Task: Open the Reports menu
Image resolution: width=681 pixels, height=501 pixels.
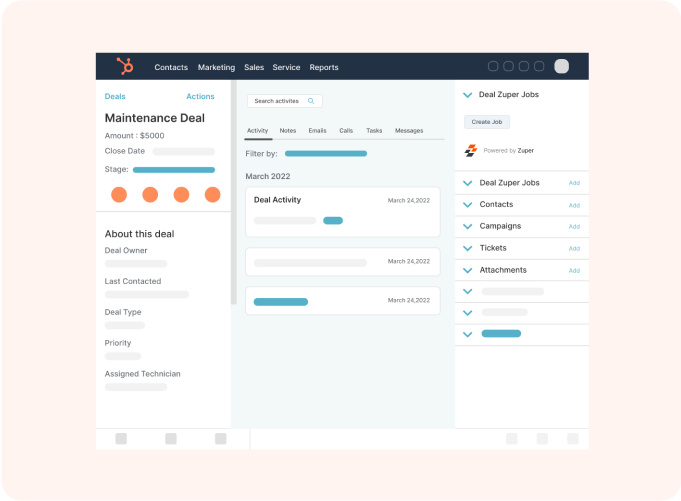Action: (x=324, y=67)
